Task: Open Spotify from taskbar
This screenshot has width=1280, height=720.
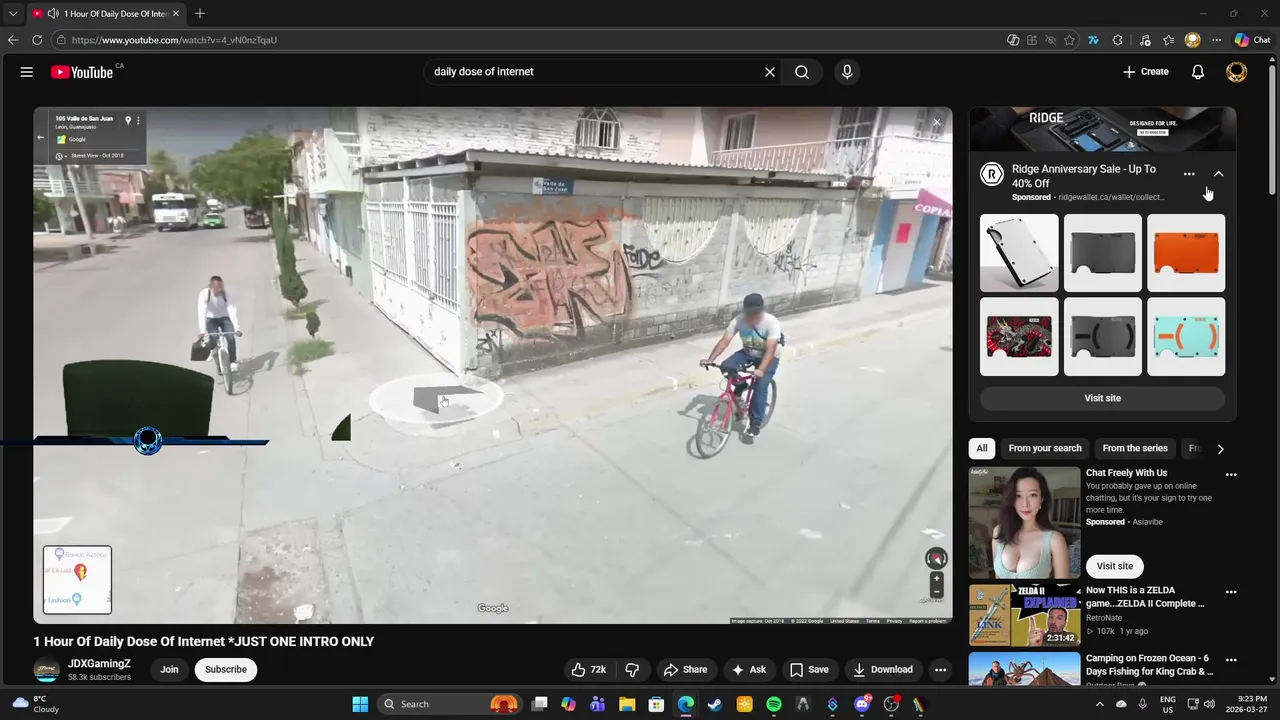Action: tap(774, 704)
